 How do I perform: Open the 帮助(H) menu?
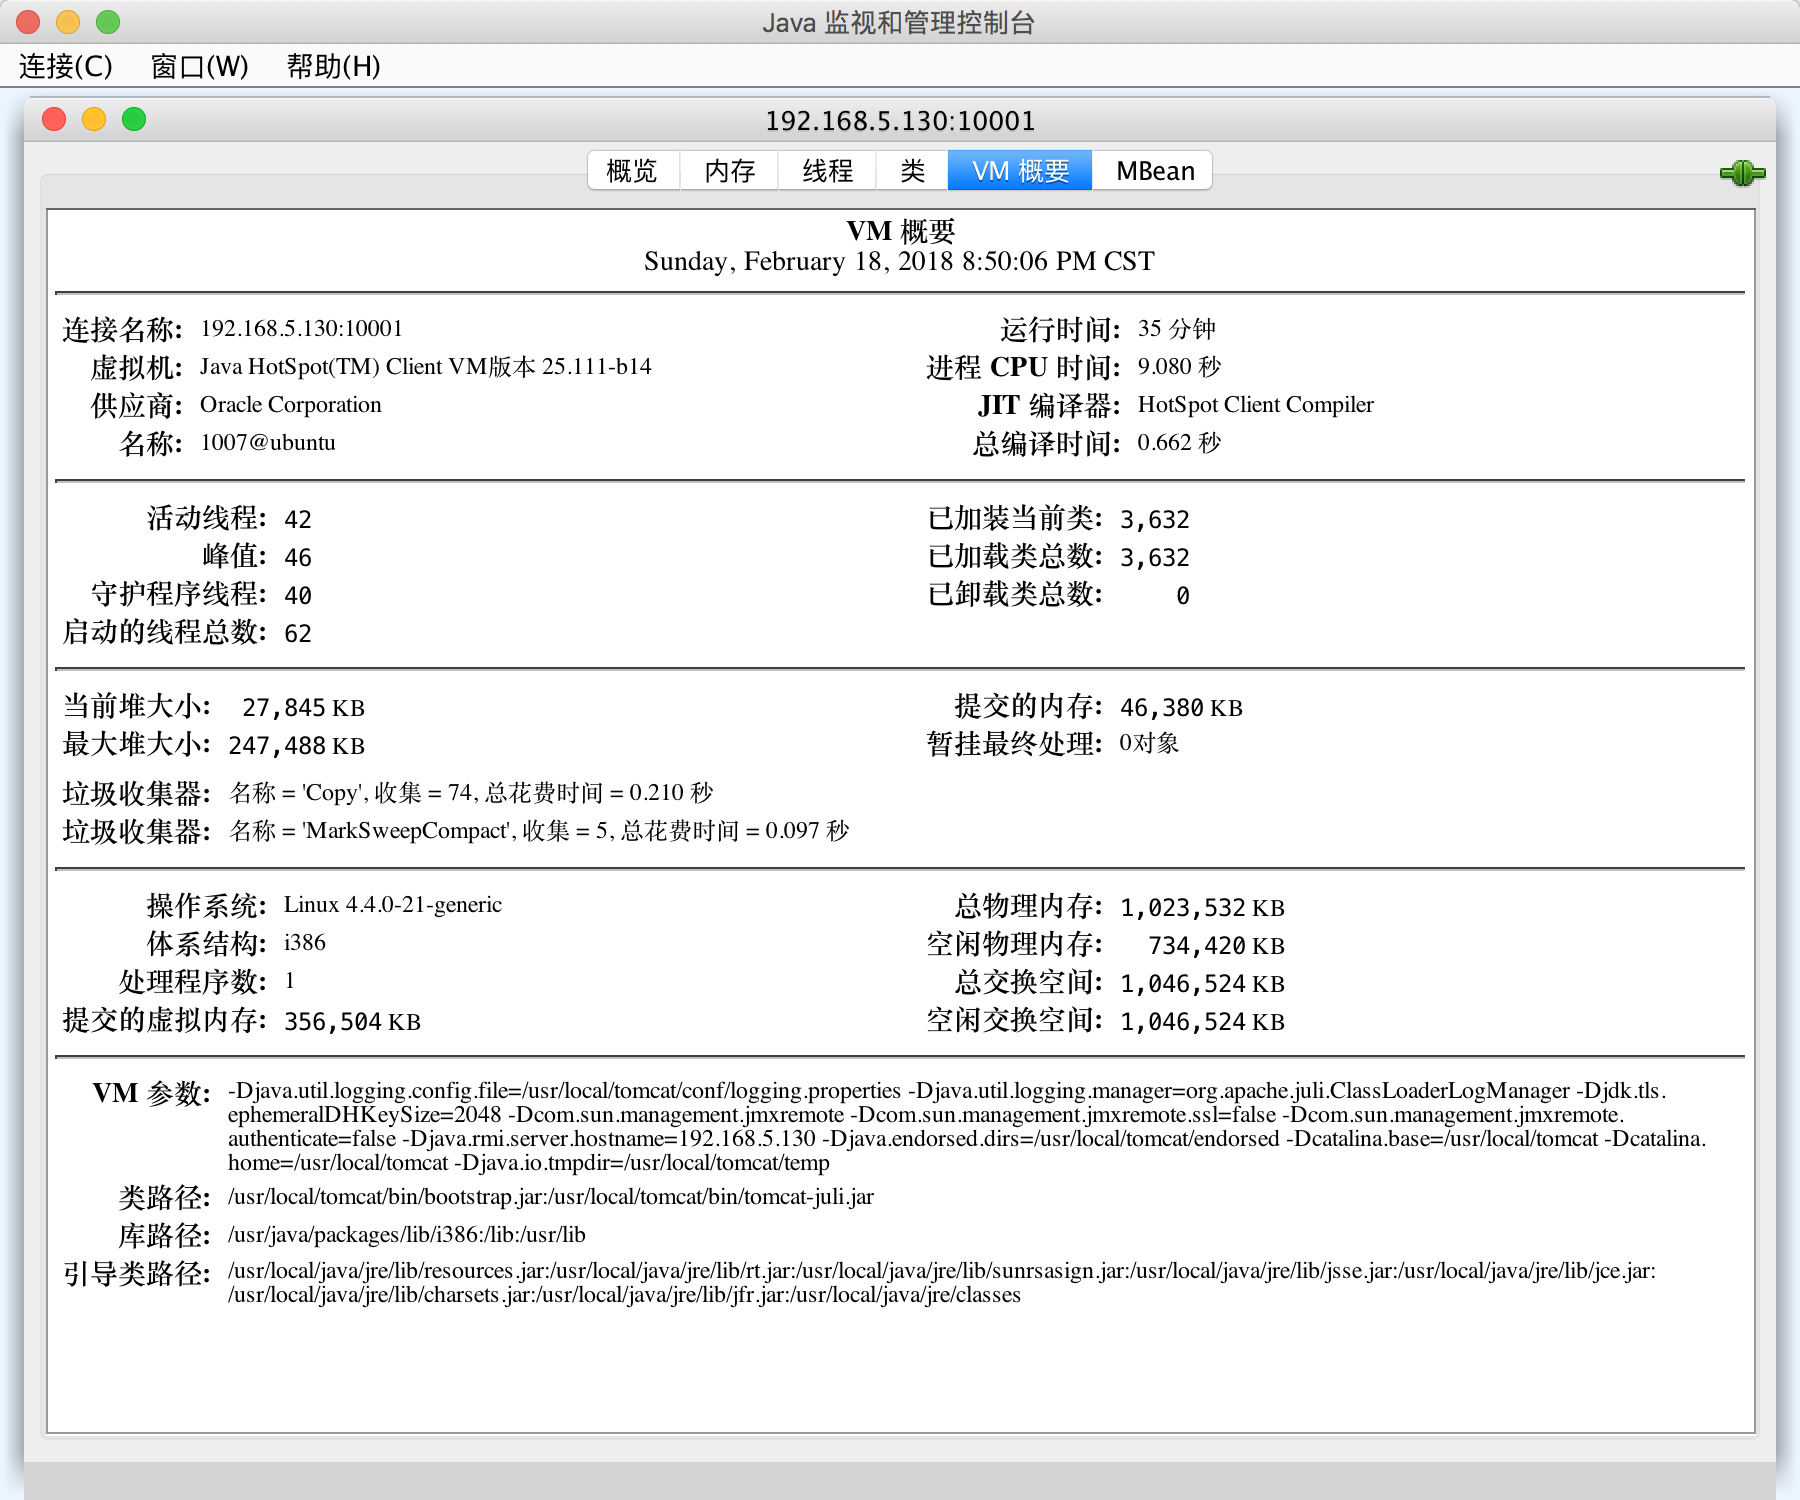(333, 66)
